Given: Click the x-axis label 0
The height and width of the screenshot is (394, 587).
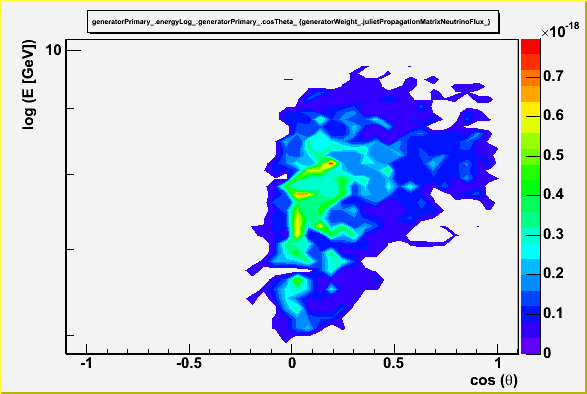Looking at the screenshot, I should [292, 363].
